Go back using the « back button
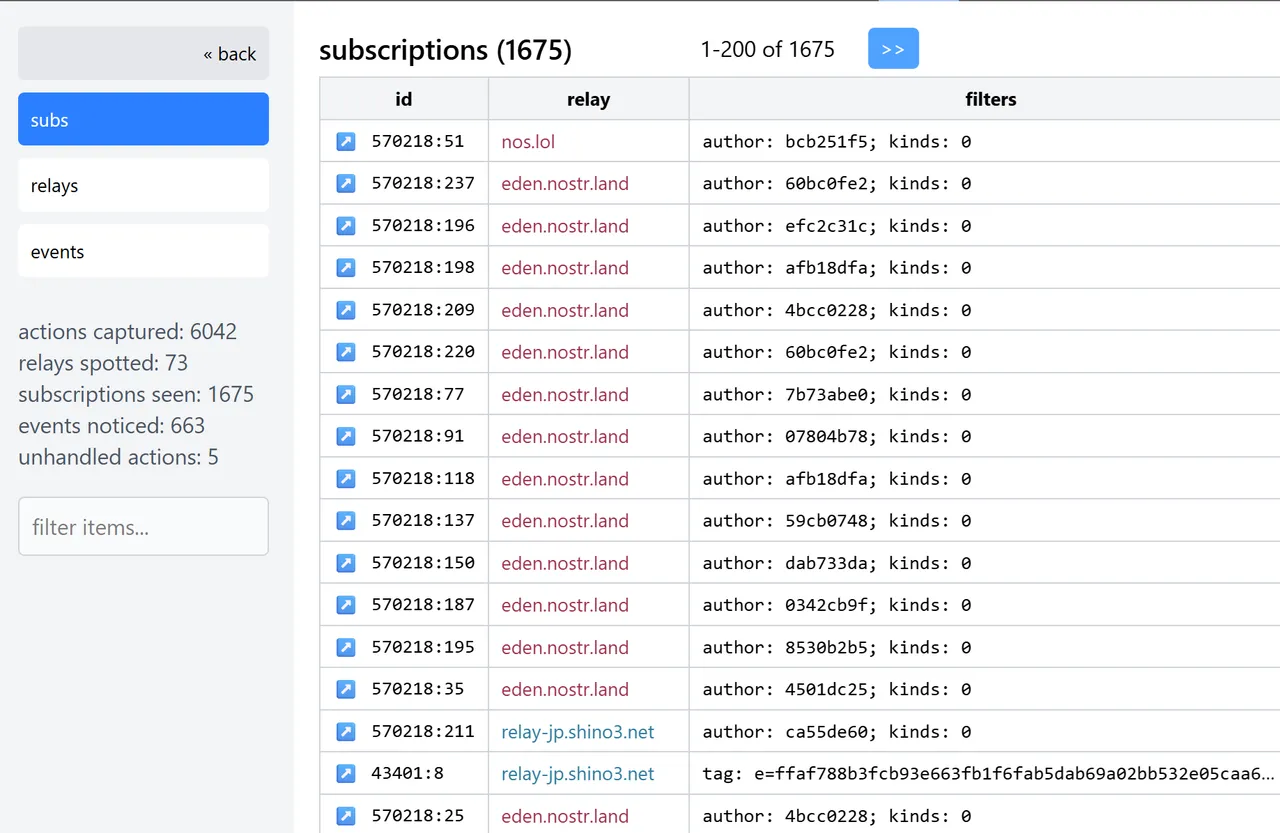This screenshot has height=833, width=1280. click(143, 54)
